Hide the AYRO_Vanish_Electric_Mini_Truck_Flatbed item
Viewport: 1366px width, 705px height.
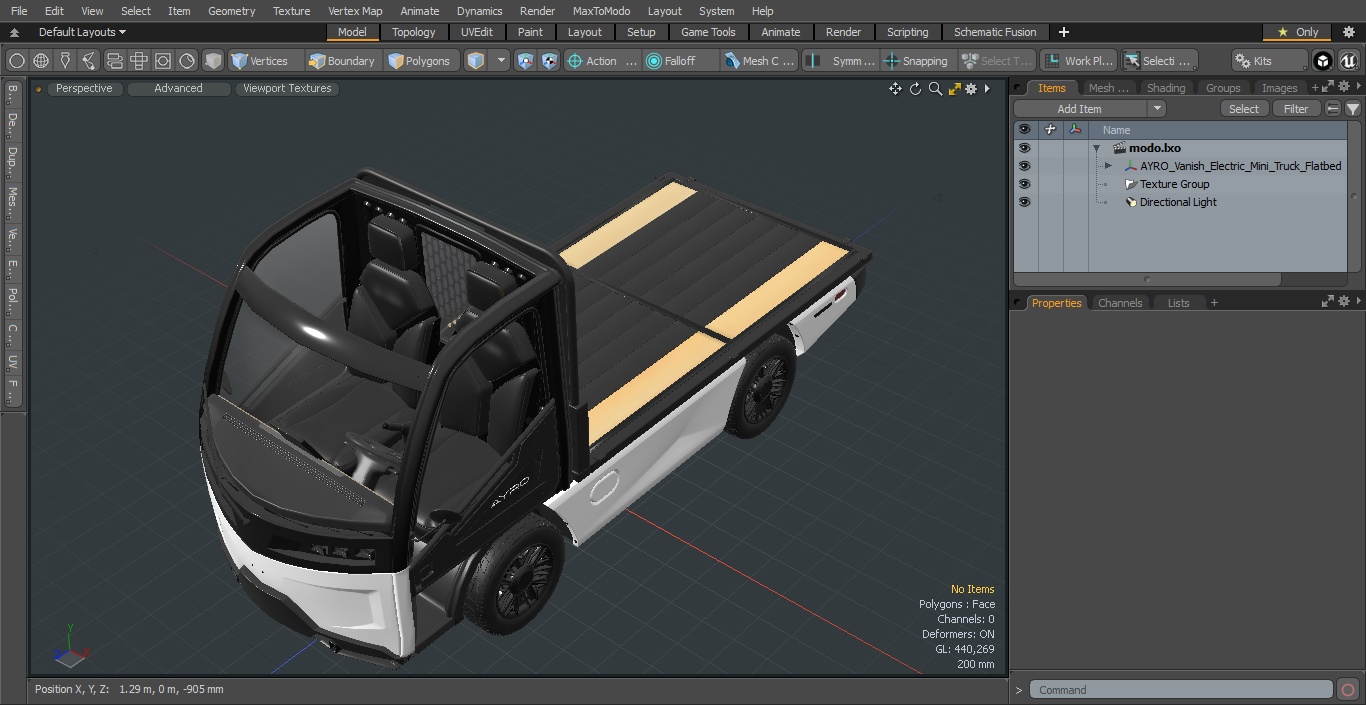(x=1024, y=166)
